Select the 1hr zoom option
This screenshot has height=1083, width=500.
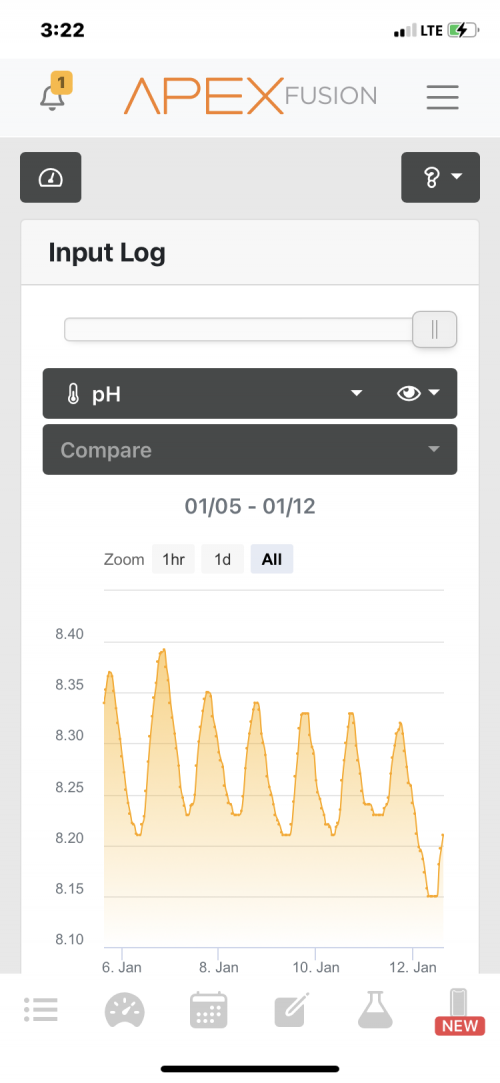point(173,559)
